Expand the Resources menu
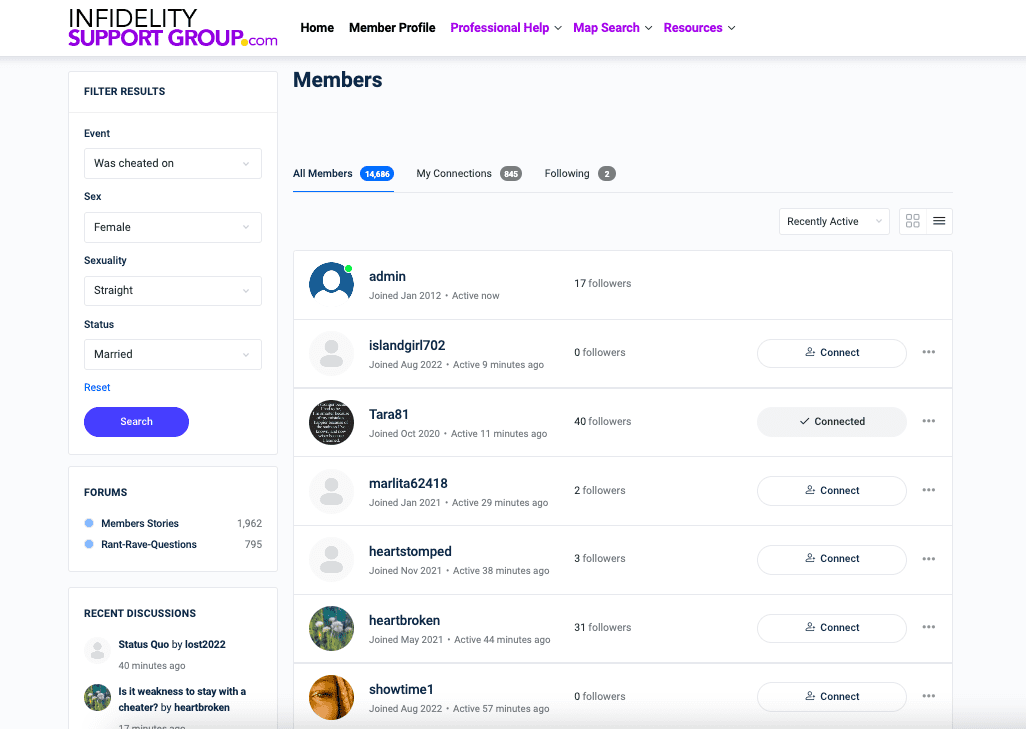This screenshot has width=1026, height=729. point(699,27)
